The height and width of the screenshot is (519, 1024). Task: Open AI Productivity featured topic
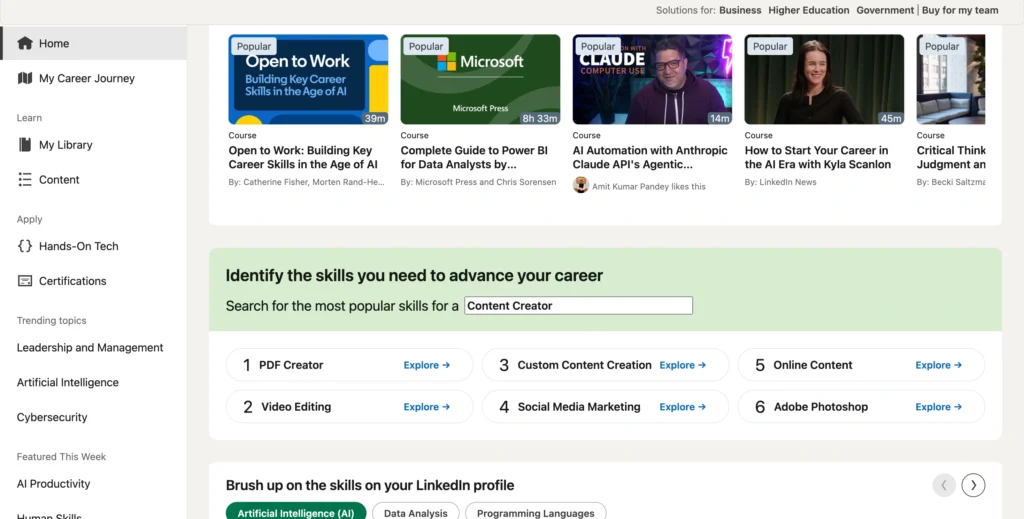54,484
